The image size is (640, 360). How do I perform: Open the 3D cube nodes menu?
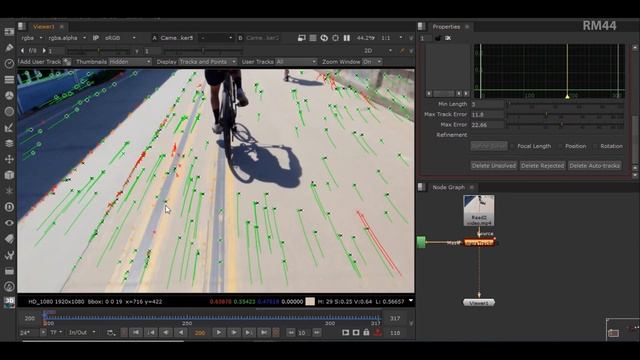point(9,175)
